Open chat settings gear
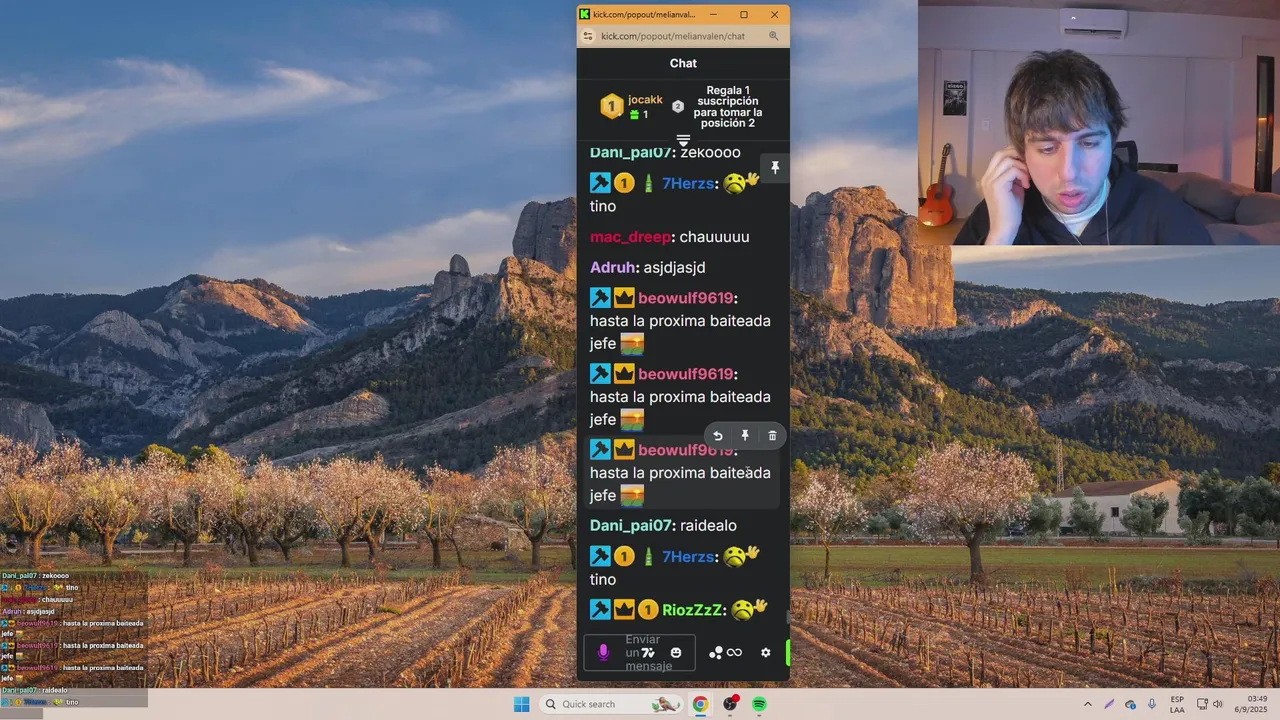This screenshot has width=1280, height=720. click(766, 653)
